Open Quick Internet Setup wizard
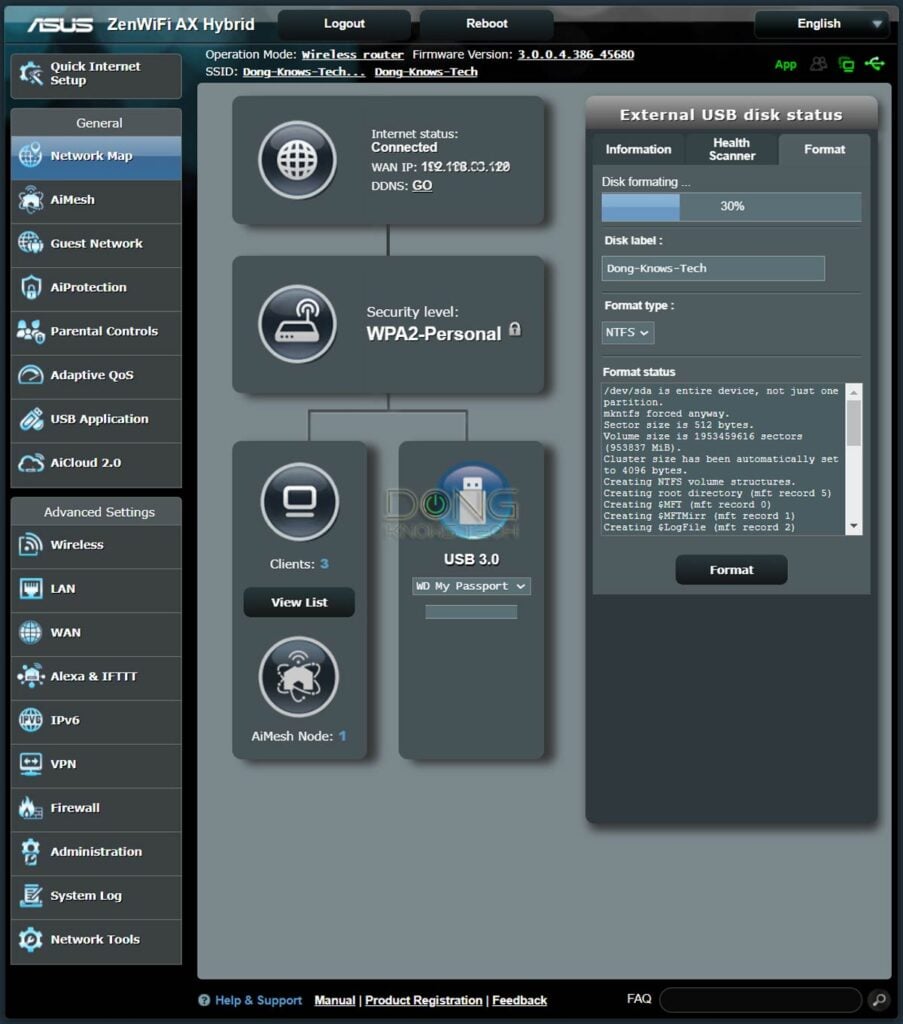Viewport: 903px width, 1024px height. [x=96, y=74]
